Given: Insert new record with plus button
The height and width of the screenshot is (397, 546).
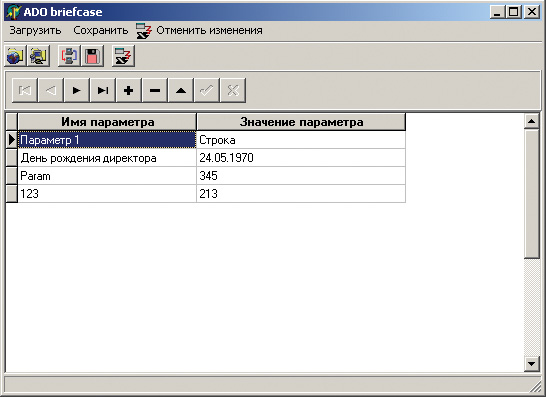Looking at the screenshot, I should pos(128,91).
